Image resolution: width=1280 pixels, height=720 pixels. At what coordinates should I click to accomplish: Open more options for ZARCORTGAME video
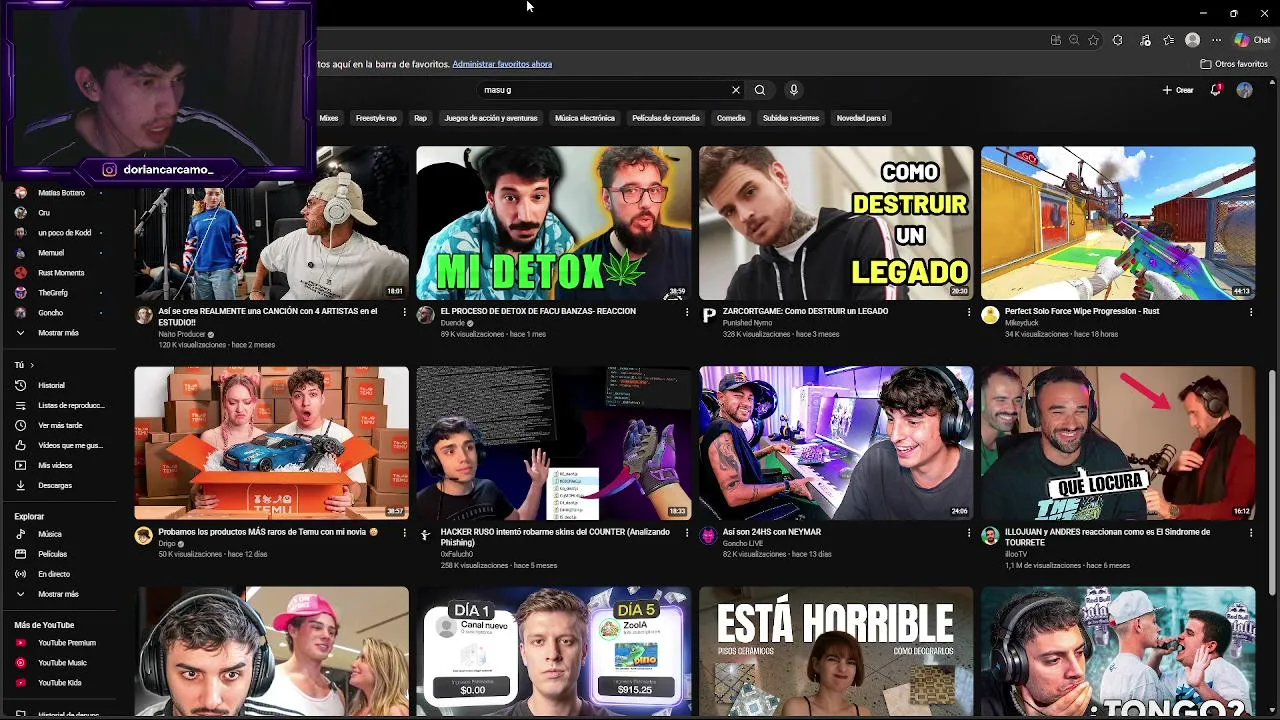click(968, 312)
